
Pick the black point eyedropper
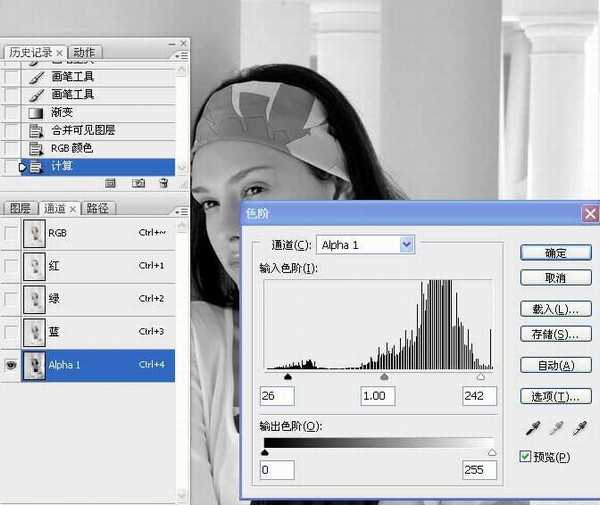(531, 428)
